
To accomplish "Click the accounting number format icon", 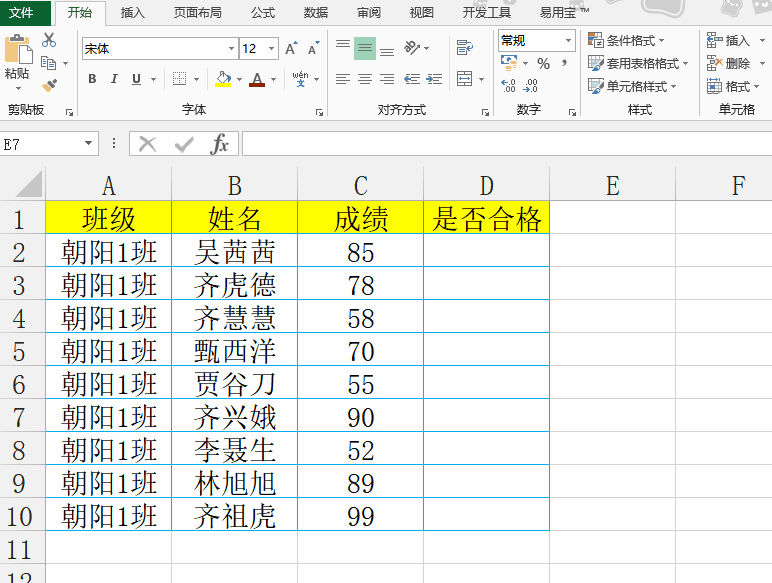I will click(x=509, y=63).
